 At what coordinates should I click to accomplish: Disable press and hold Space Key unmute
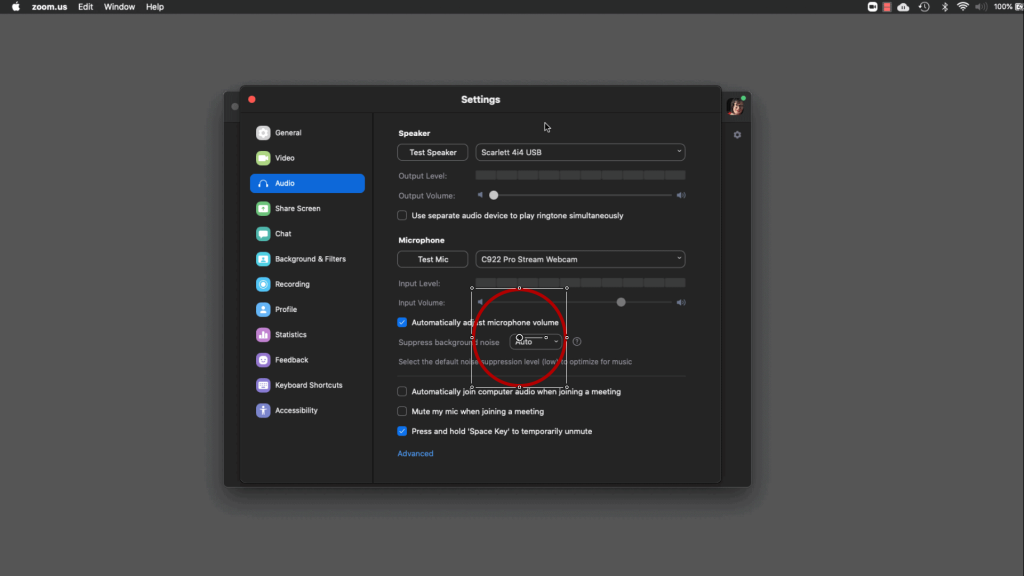(403, 432)
